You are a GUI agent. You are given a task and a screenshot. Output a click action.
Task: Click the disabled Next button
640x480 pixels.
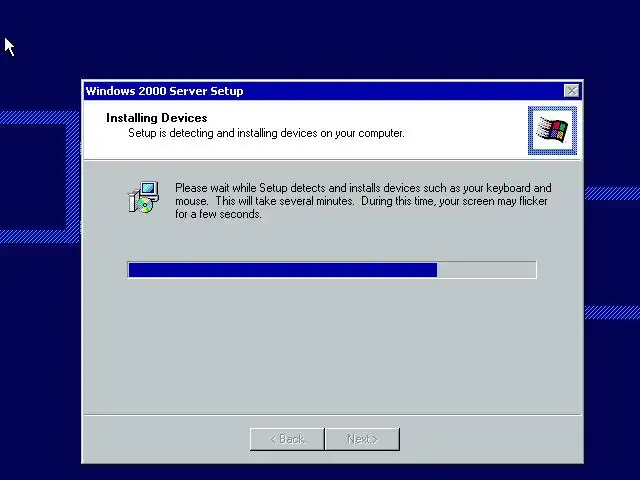pyautogui.click(x=362, y=439)
